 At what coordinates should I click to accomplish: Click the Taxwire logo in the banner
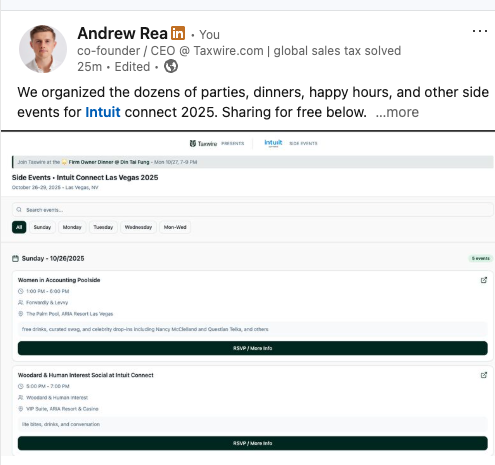(203, 144)
